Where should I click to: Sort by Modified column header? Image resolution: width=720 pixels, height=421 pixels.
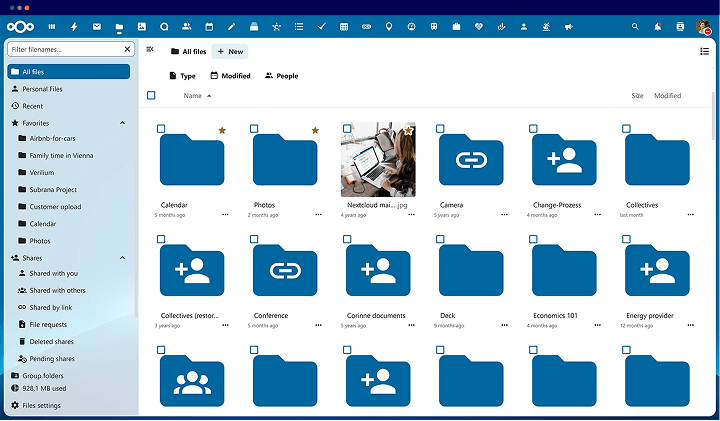coord(667,95)
